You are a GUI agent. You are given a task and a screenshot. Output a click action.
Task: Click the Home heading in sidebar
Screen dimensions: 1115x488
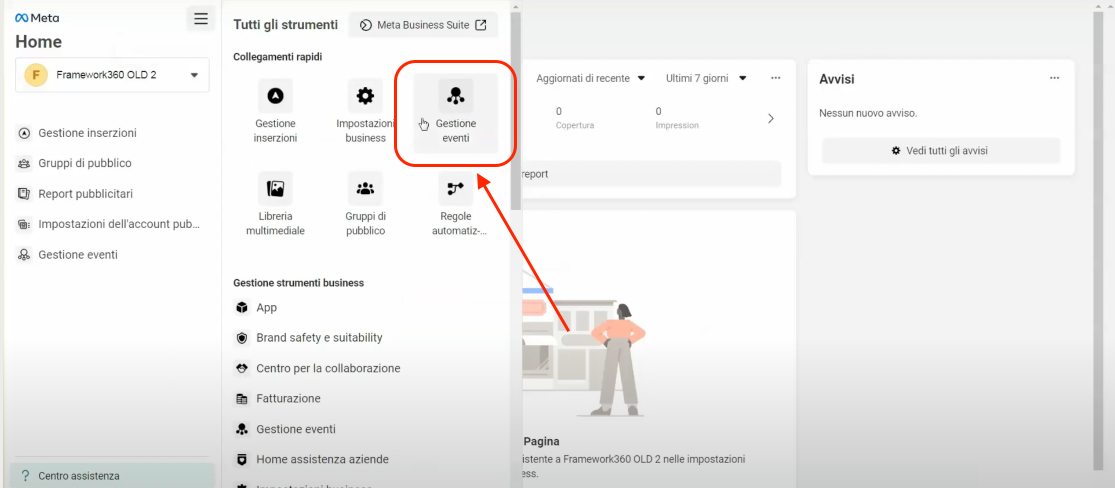pyautogui.click(x=38, y=42)
